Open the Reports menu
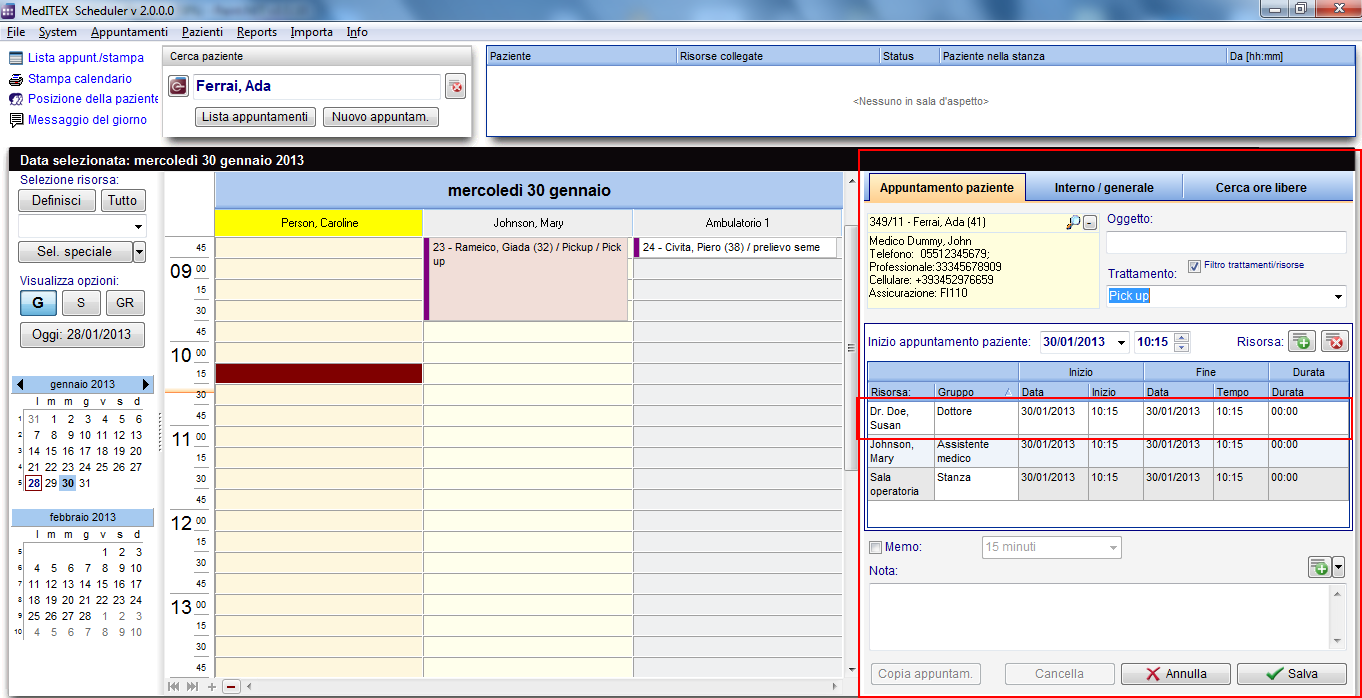 coord(257,32)
